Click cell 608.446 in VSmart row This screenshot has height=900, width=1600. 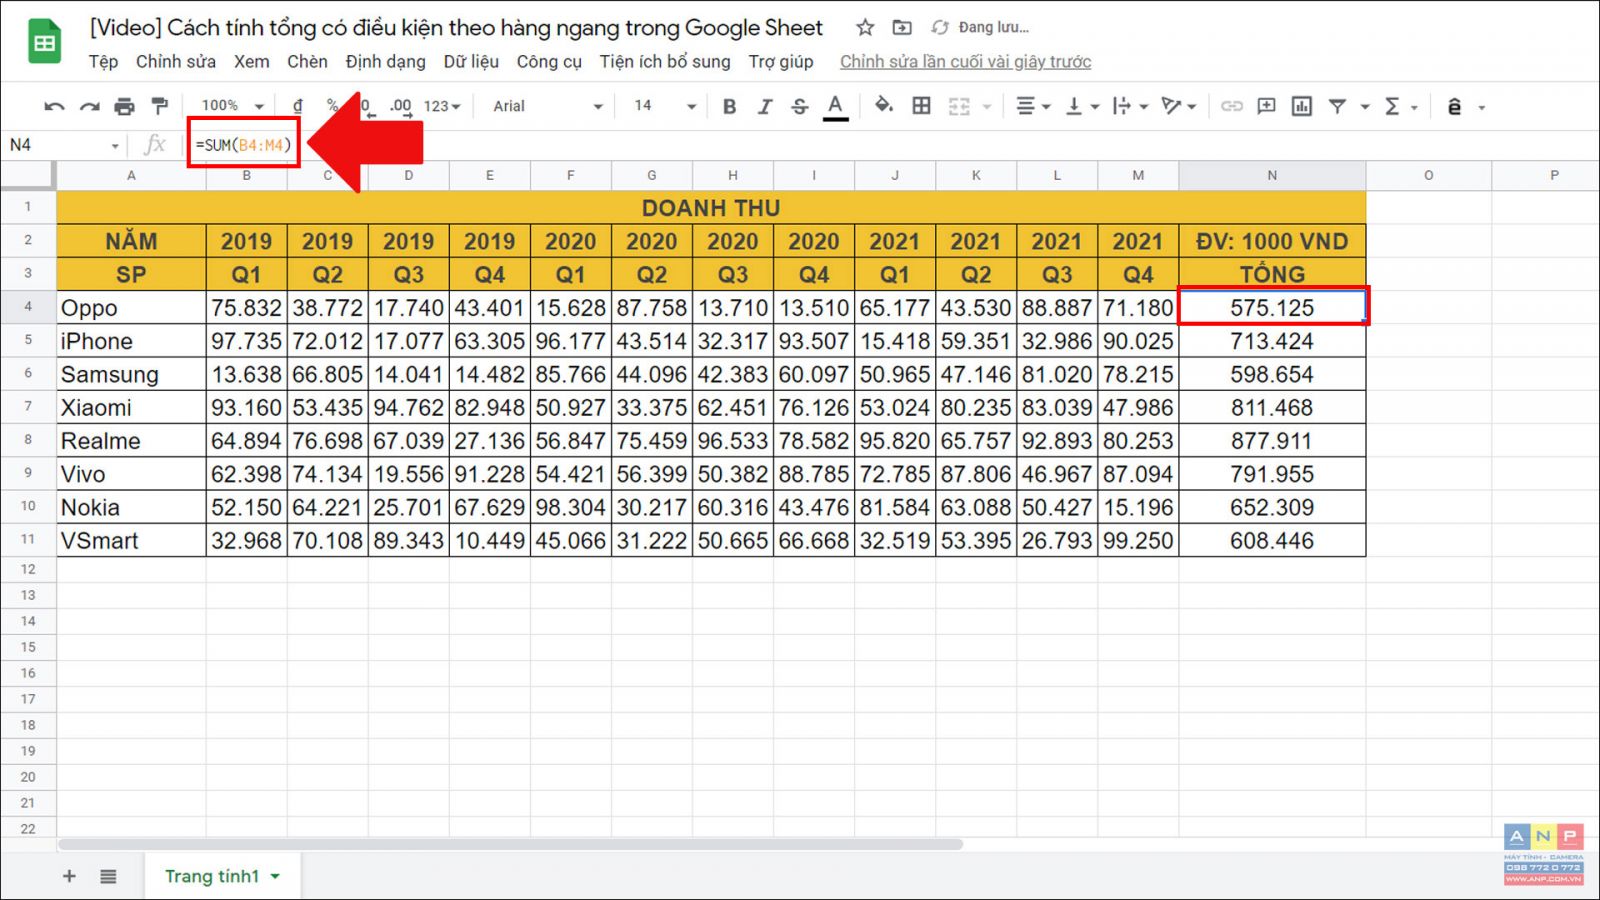pyautogui.click(x=1272, y=540)
